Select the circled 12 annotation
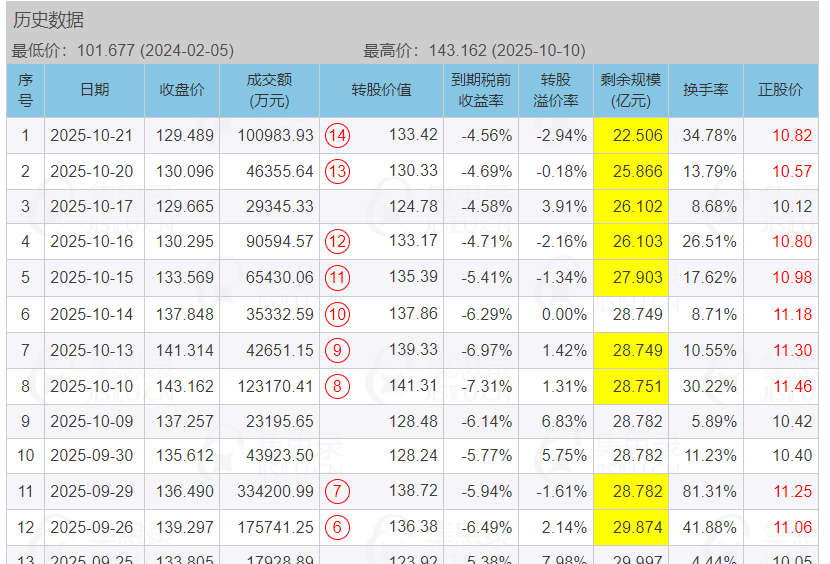 (337, 241)
